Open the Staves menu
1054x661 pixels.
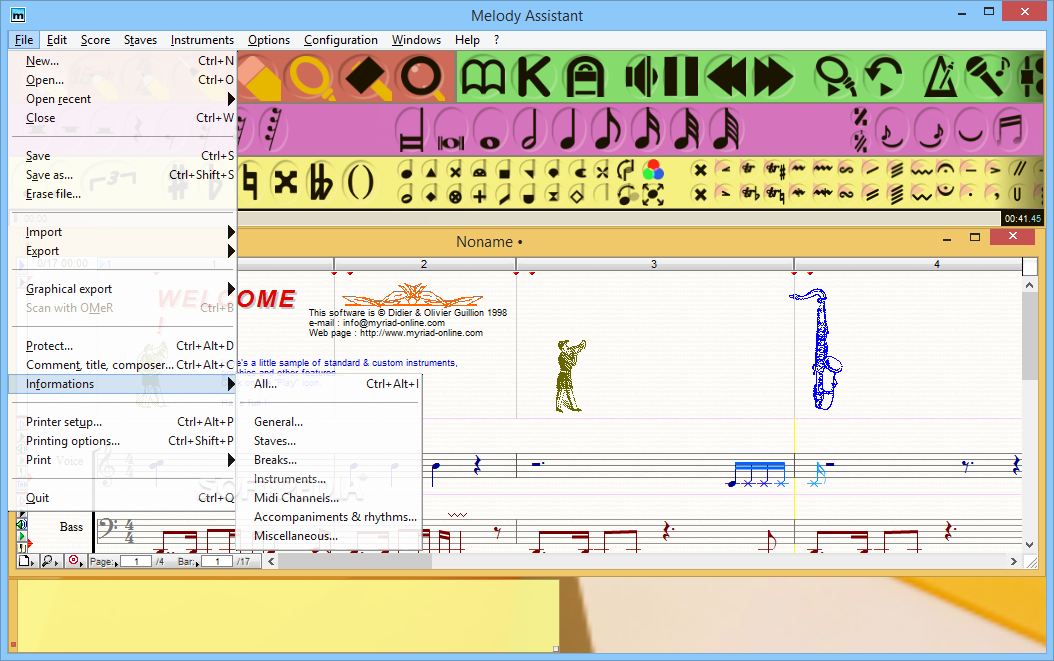[140, 40]
